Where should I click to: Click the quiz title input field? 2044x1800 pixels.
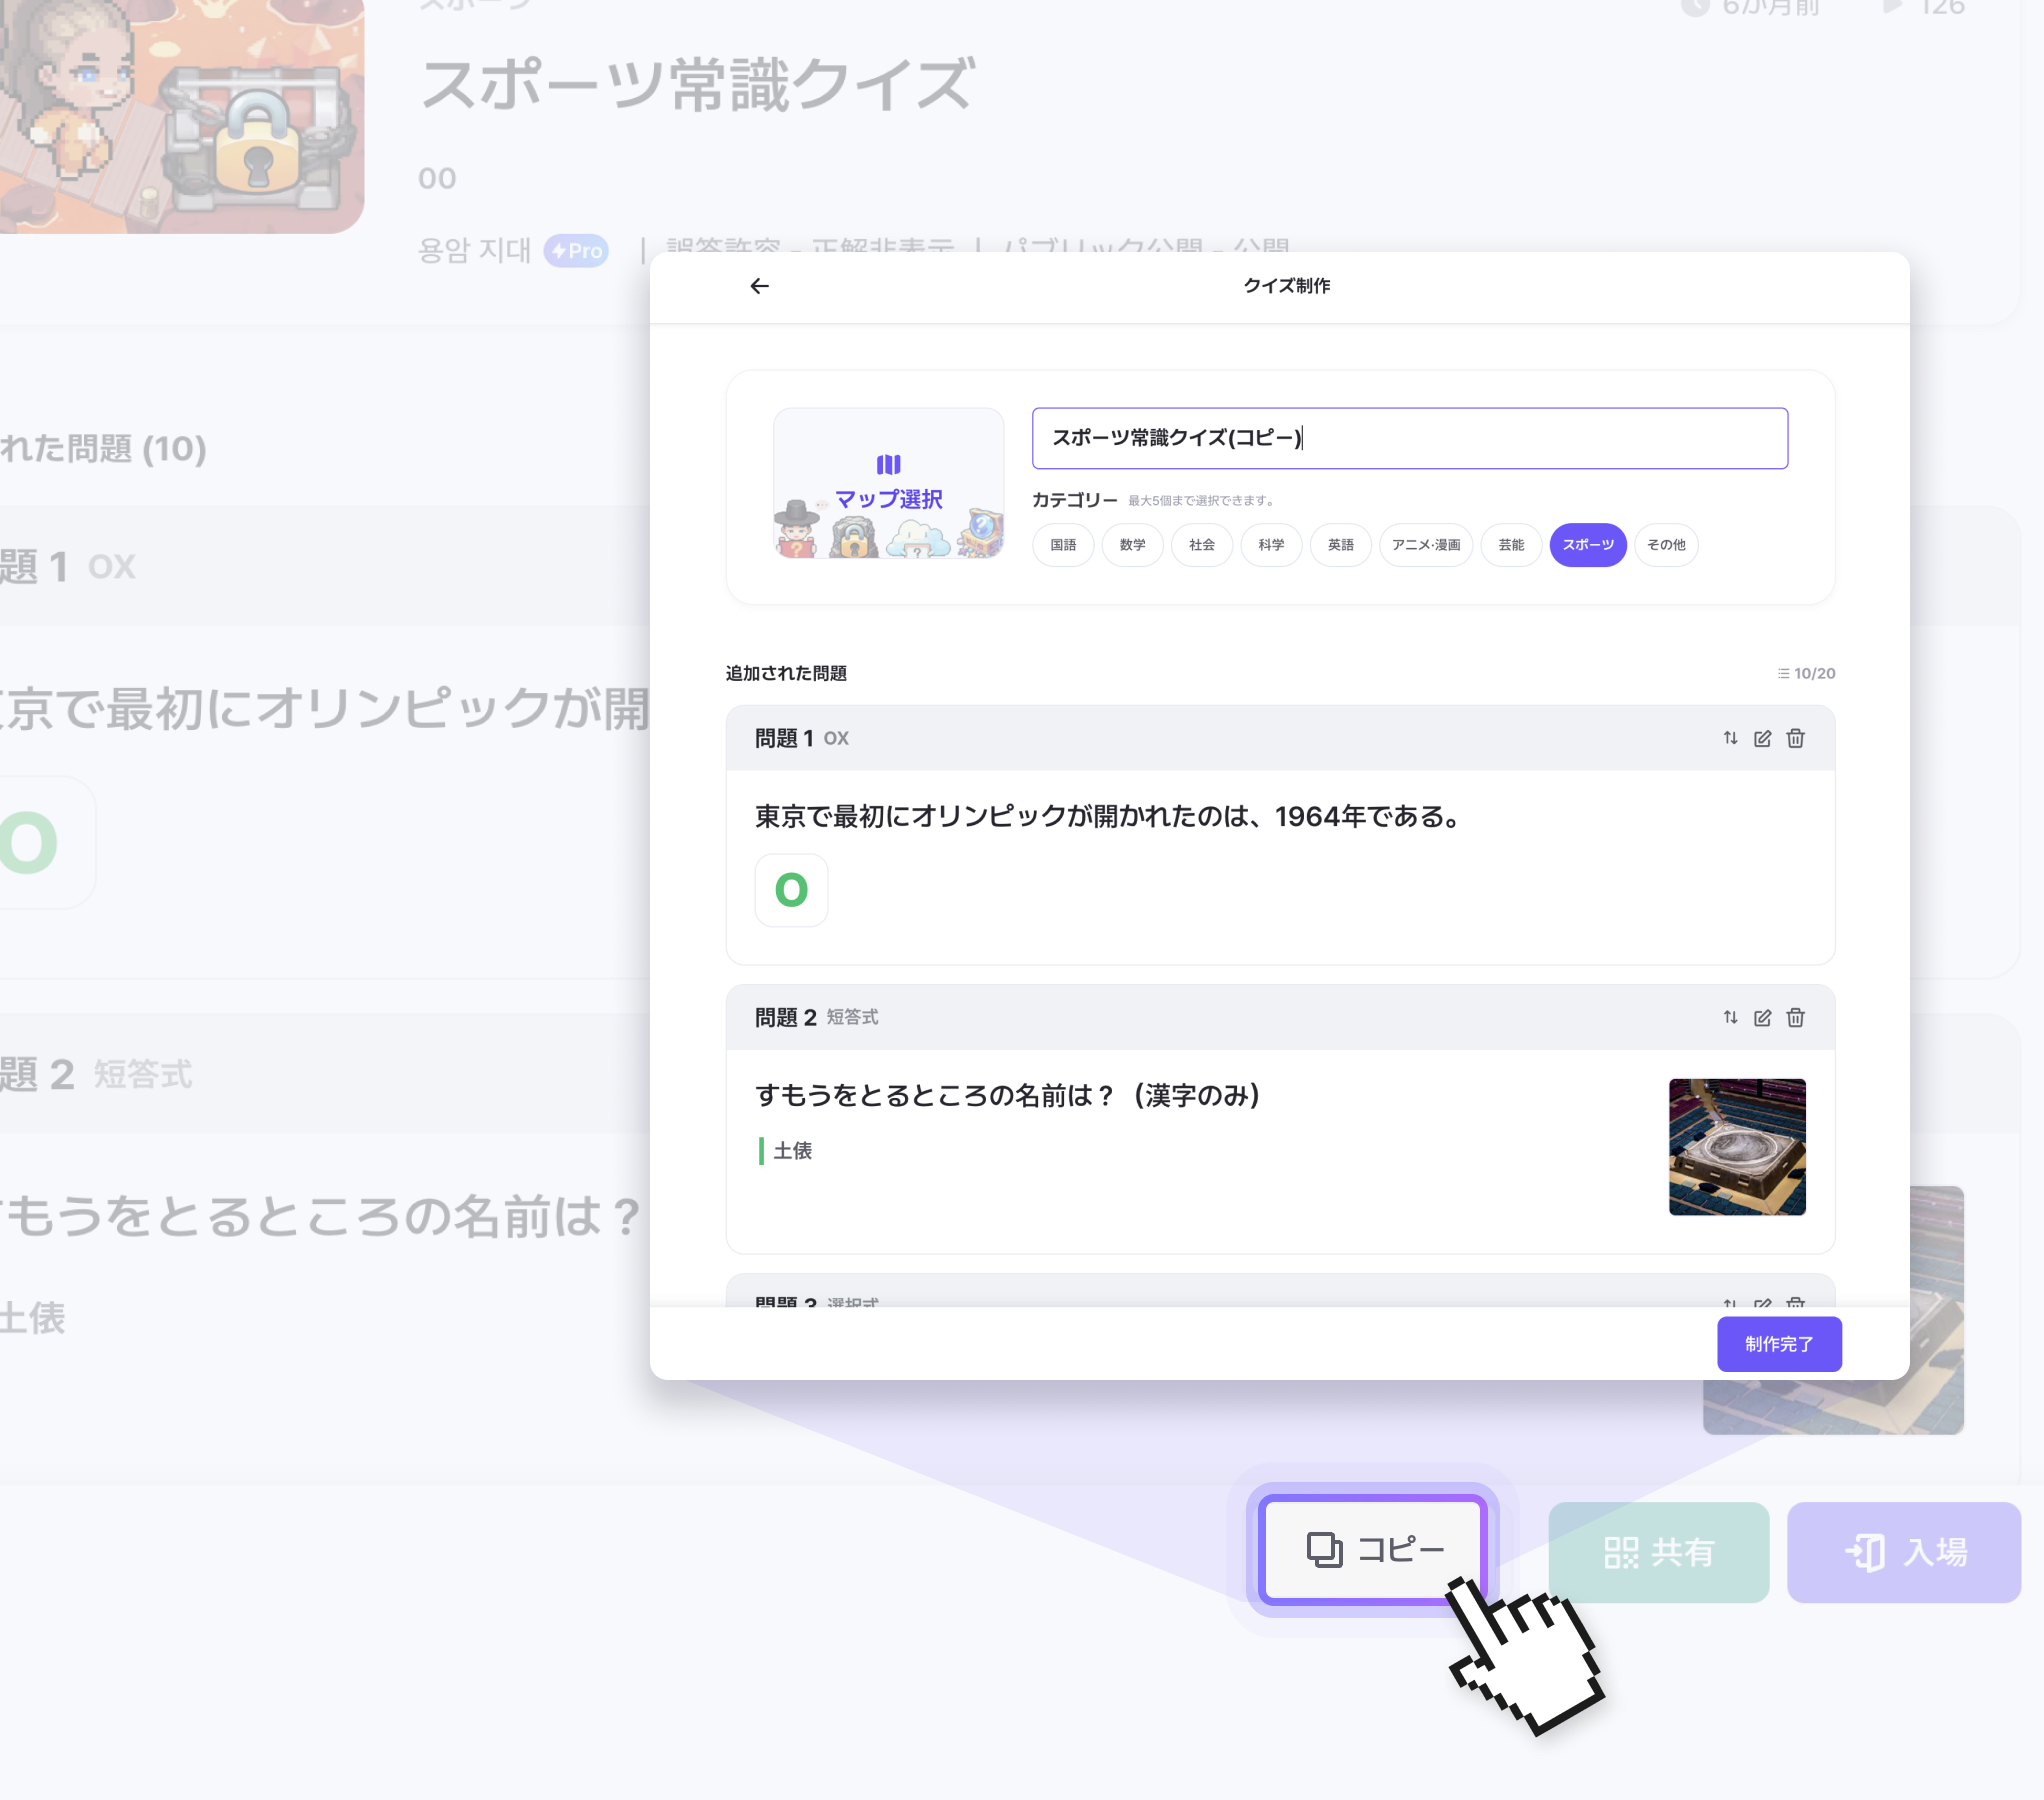(1409, 438)
